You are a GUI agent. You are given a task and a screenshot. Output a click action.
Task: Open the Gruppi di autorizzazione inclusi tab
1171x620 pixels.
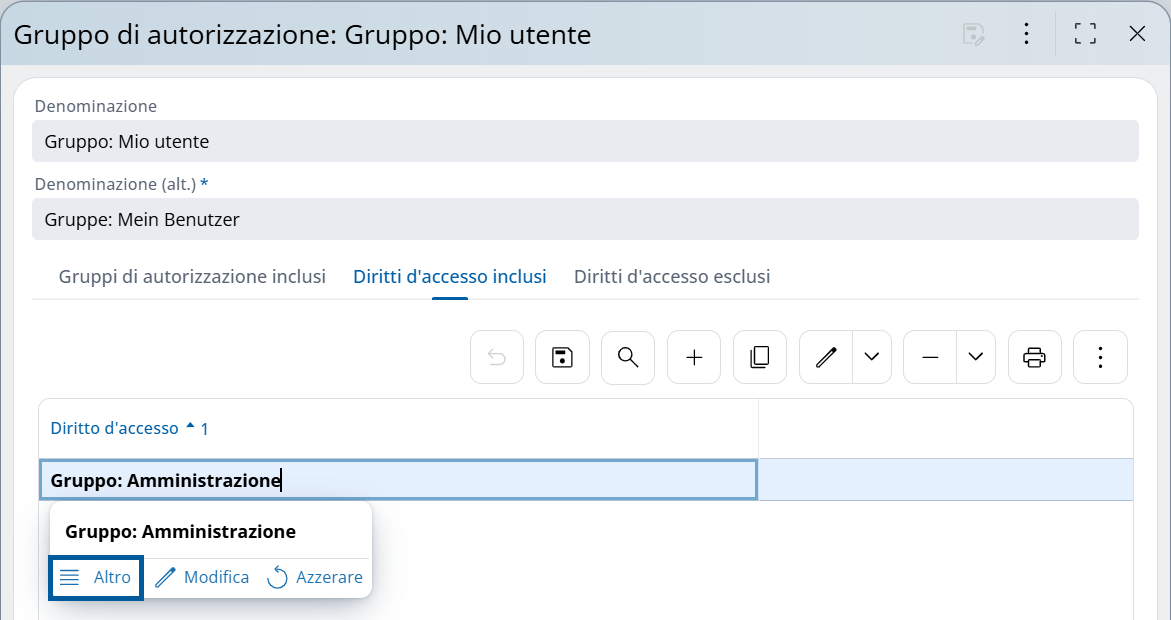point(190,277)
